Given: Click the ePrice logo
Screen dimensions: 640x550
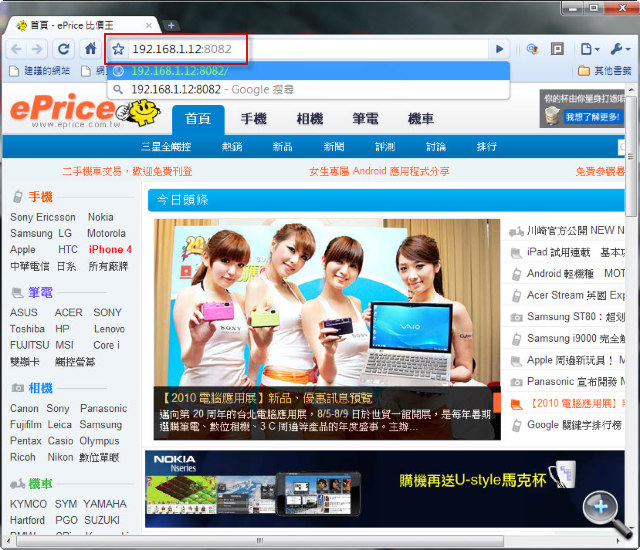Looking at the screenshot, I should (x=85, y=110).
